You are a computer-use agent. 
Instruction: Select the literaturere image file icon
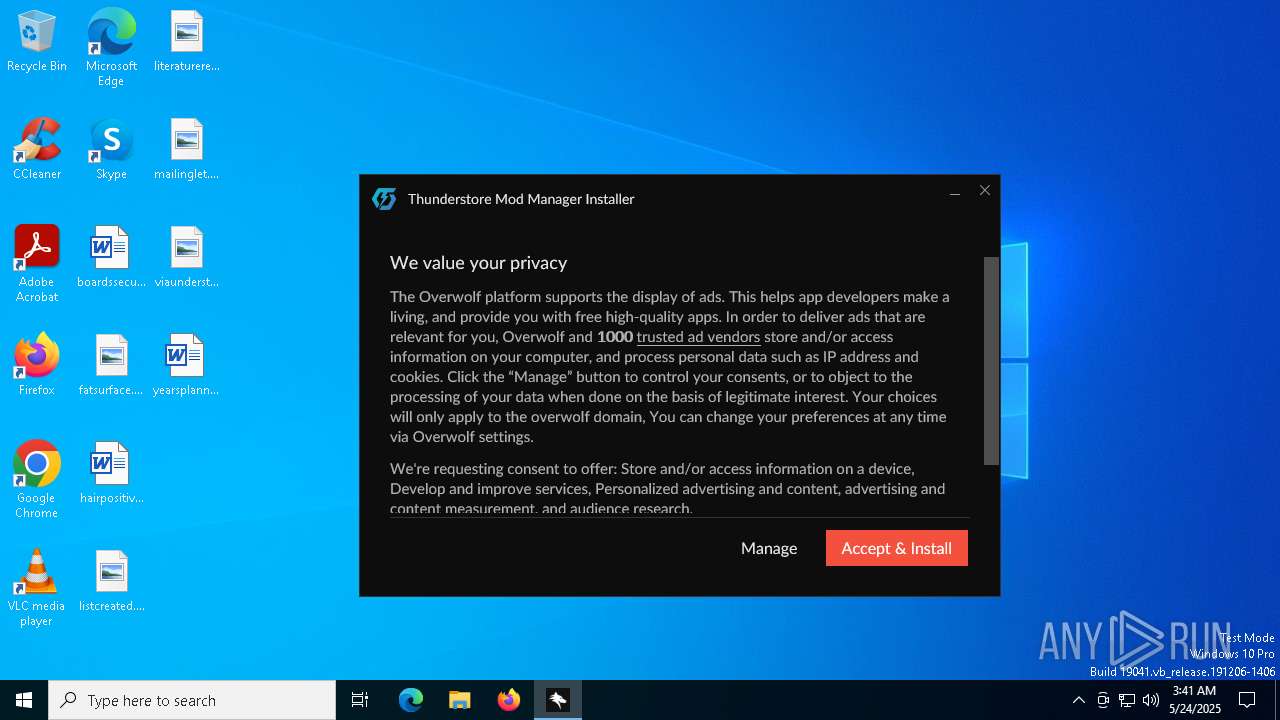coord(187,42)
